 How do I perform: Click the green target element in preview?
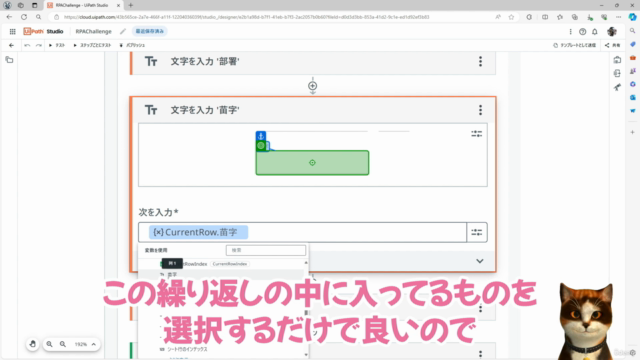(x=312, y=163)
